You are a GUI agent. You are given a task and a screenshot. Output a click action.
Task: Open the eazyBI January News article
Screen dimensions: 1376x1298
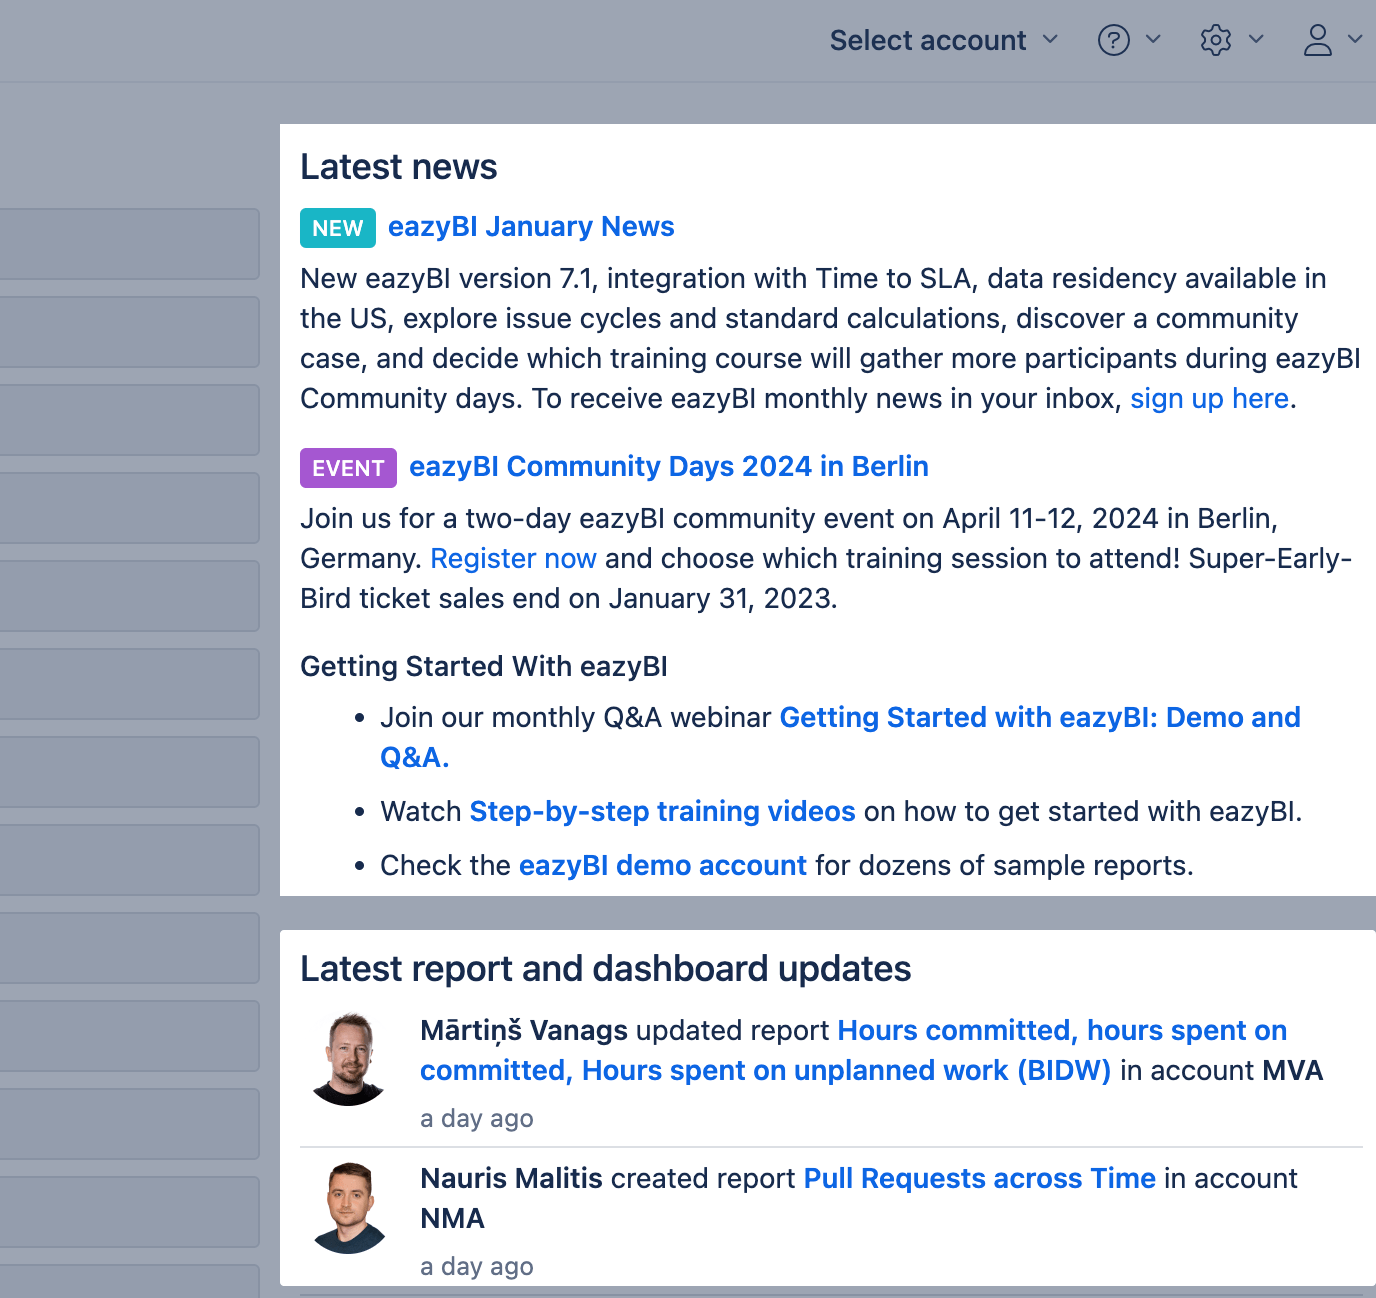click(531, 227)
